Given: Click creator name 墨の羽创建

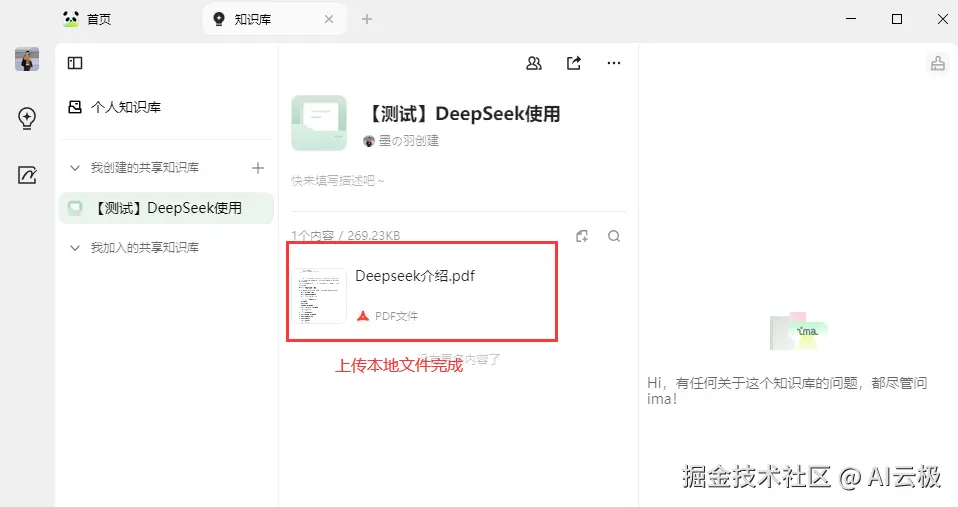Looking at the screenshot, I should (409, 140).
